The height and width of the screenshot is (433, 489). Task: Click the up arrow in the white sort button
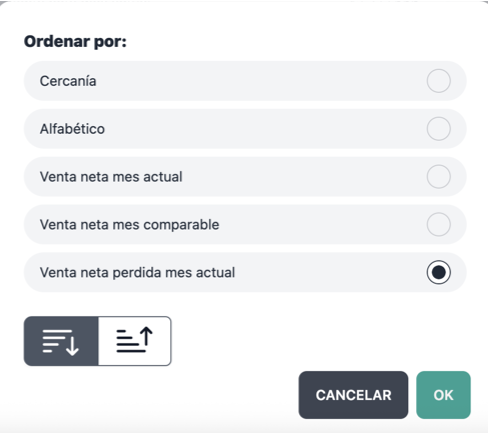(146, 336)
